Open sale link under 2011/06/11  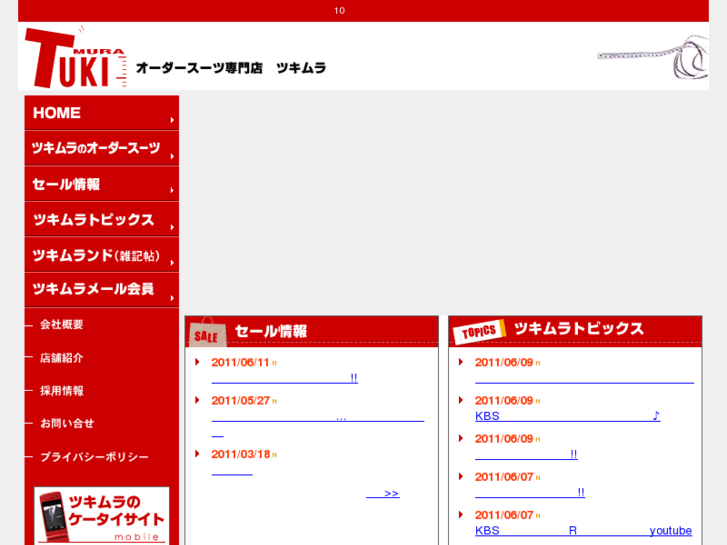click(x=285, y=378)
